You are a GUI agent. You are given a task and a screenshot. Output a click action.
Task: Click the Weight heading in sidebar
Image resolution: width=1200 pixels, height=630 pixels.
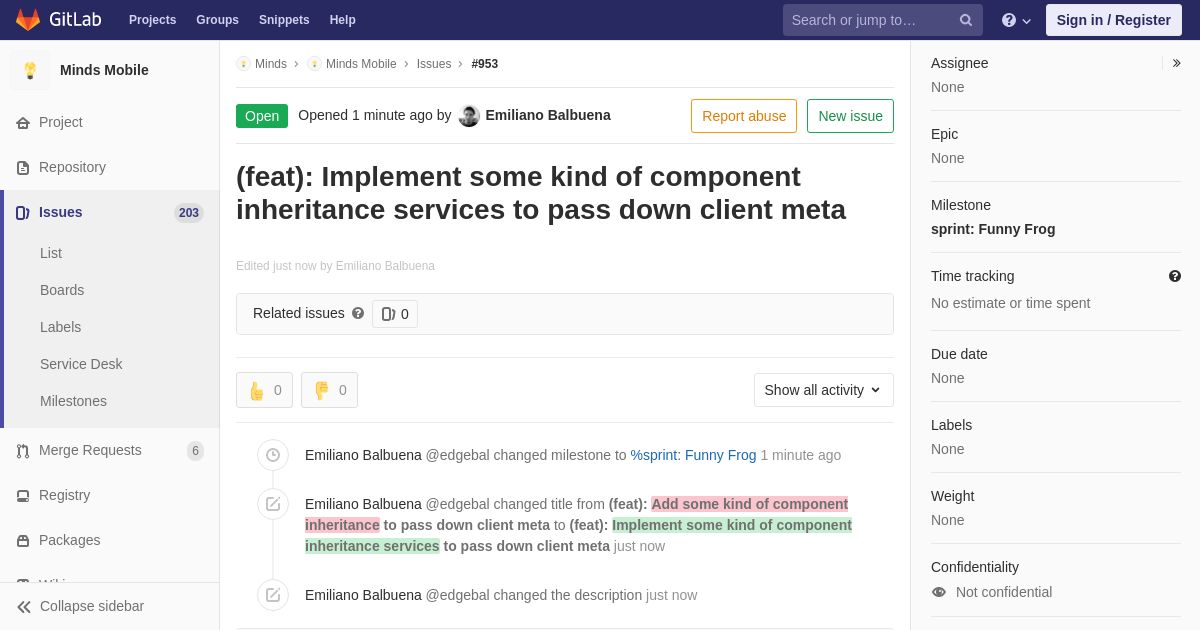click(x=952, y=496)
